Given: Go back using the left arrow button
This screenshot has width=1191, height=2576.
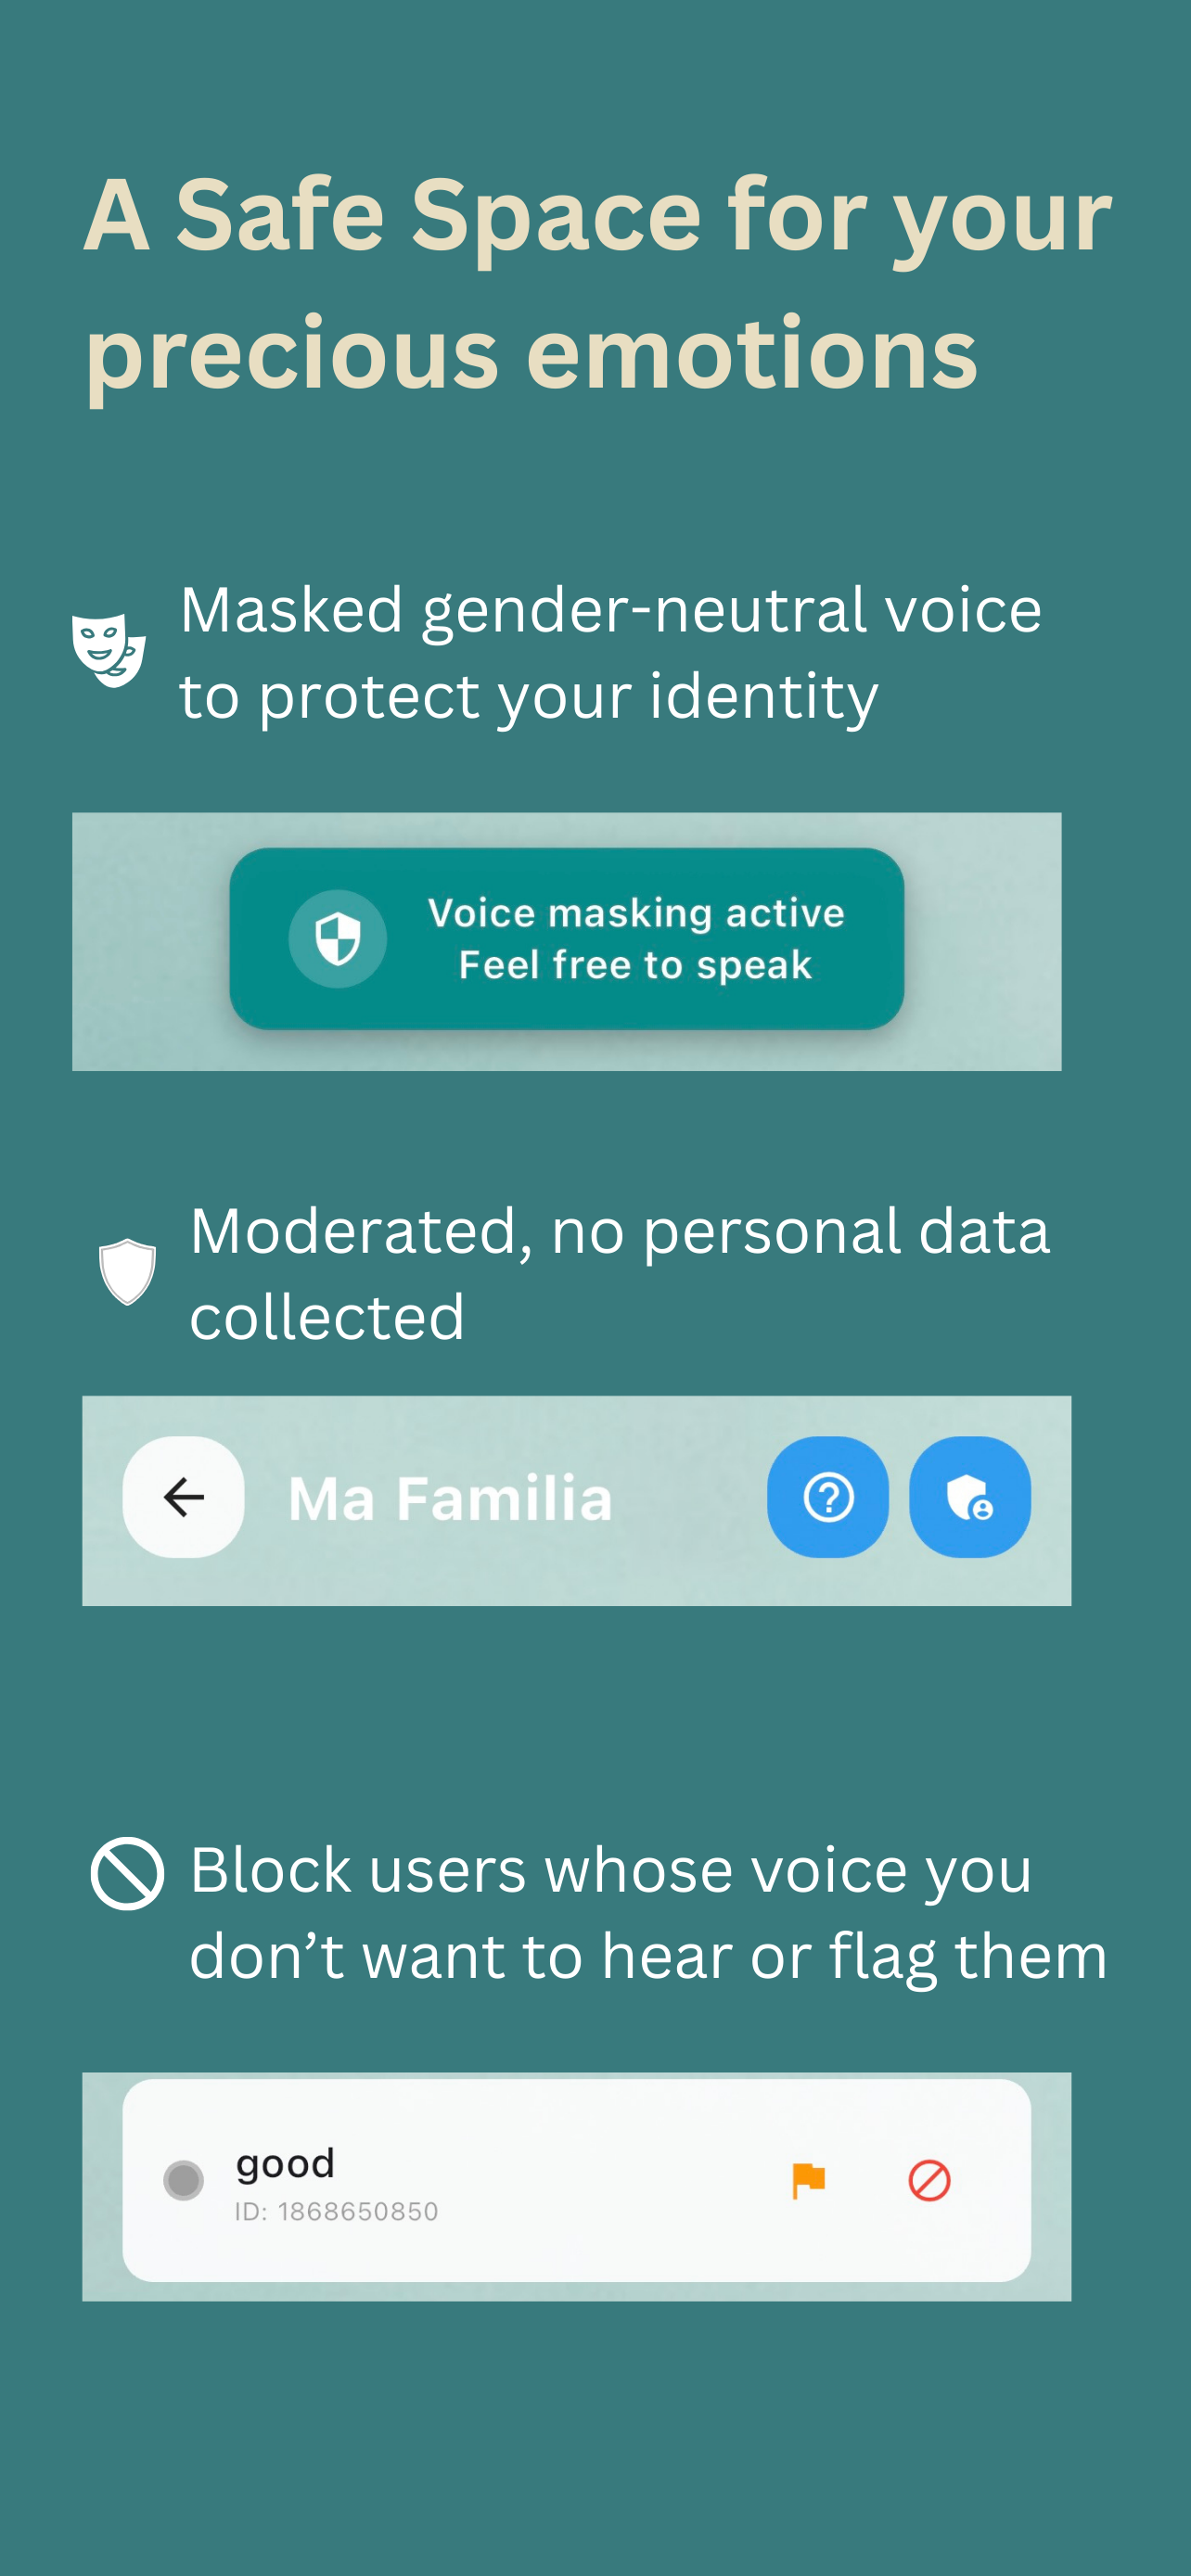Looking at the screenshot, I should (x=184, y=1497).
